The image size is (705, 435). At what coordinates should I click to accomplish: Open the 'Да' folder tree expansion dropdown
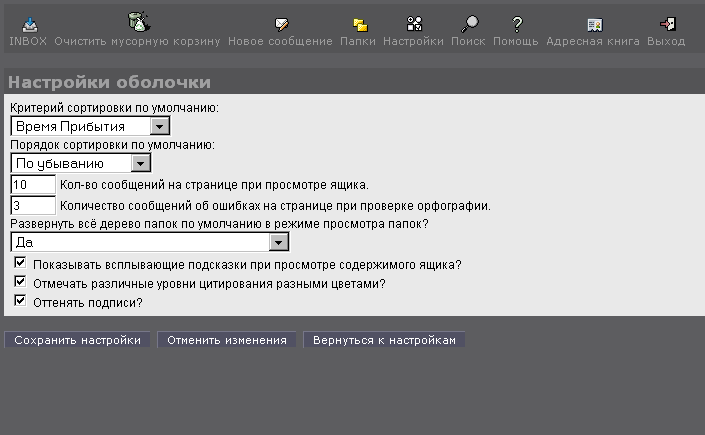[150, 242]
